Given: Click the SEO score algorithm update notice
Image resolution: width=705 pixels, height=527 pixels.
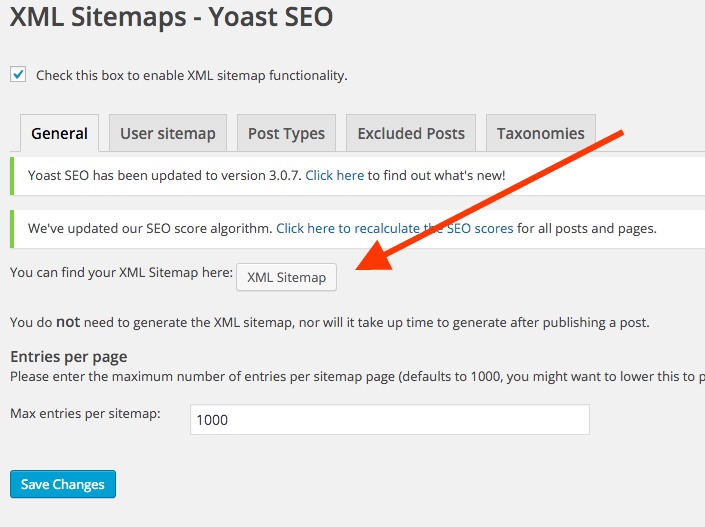Looking at the screenshot, I should [150, 228].
